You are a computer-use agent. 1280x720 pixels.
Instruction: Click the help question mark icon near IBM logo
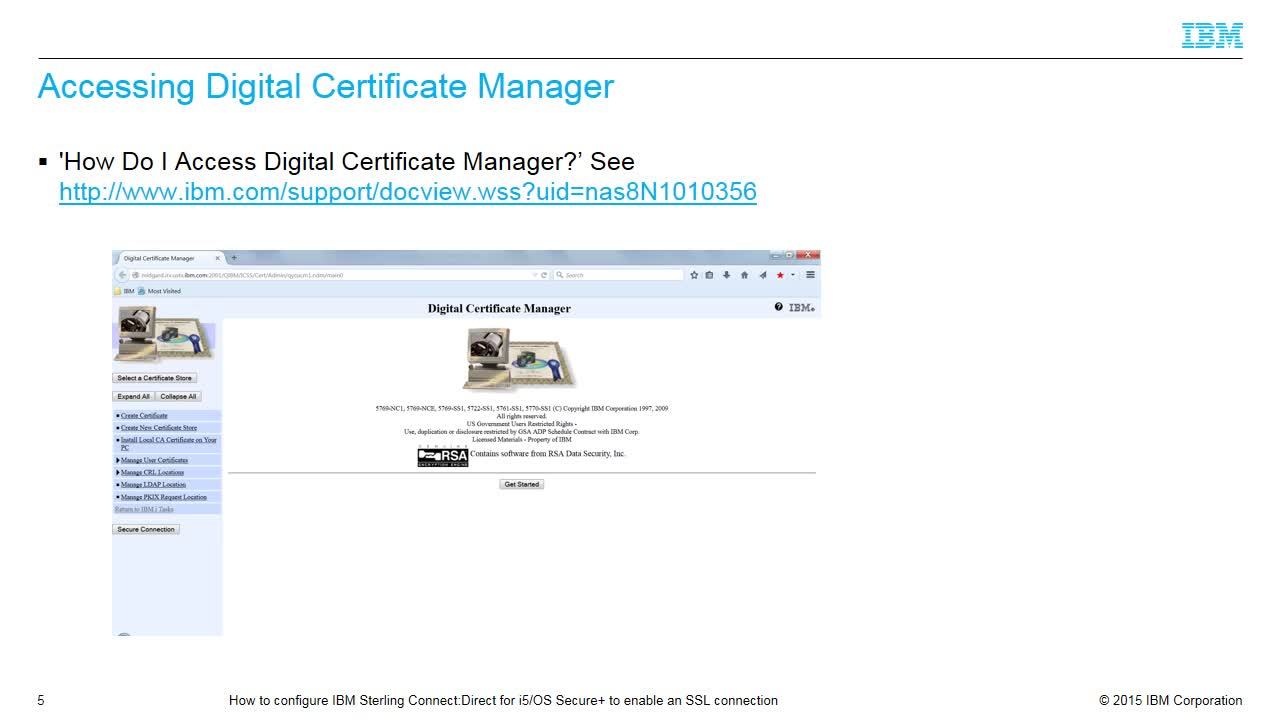pyautogui.click(x=778, y=307)
